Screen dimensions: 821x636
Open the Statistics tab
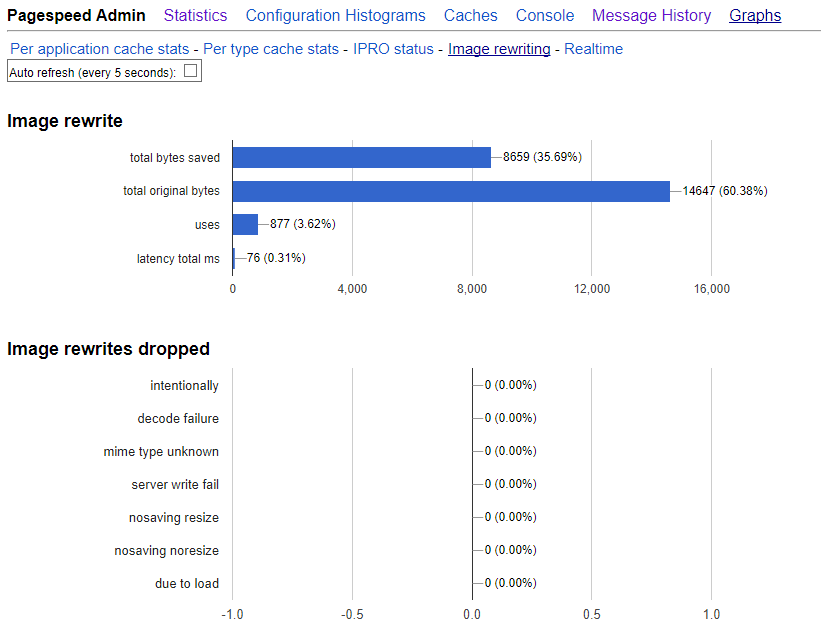pyautogui.click(x=195, y=16)
